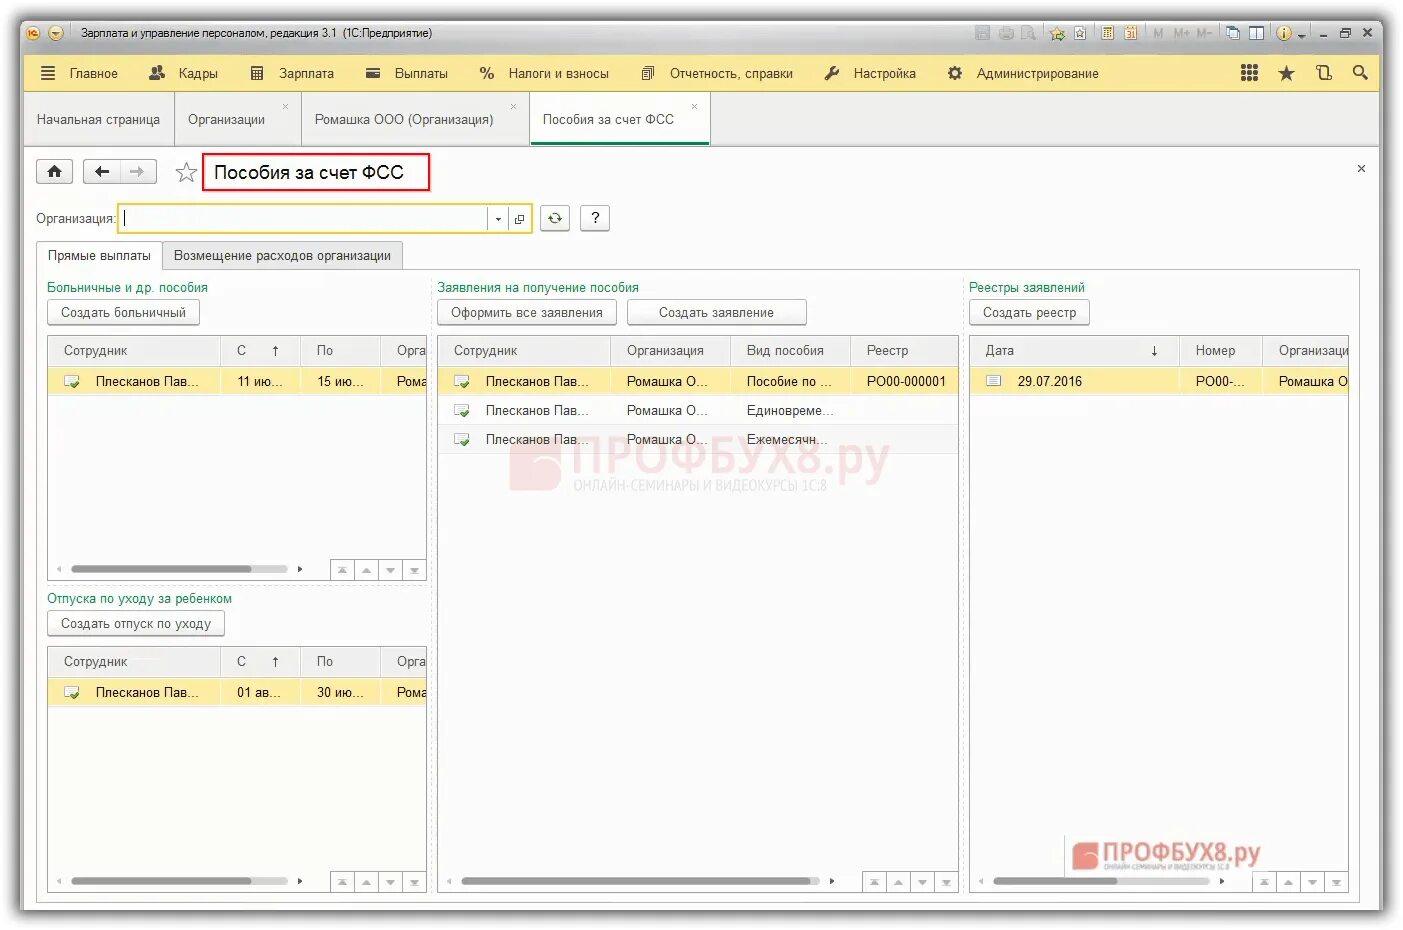Toggle sort order on the 'С' column
The image size is (1403, 930).
pos(259,350)
